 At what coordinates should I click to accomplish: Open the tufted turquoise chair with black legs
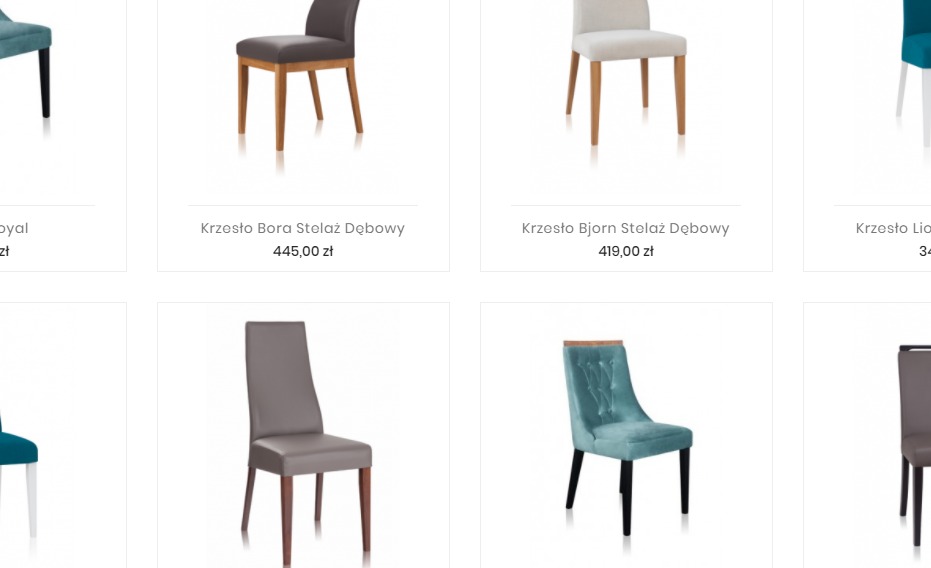click(x=627, y=438)
